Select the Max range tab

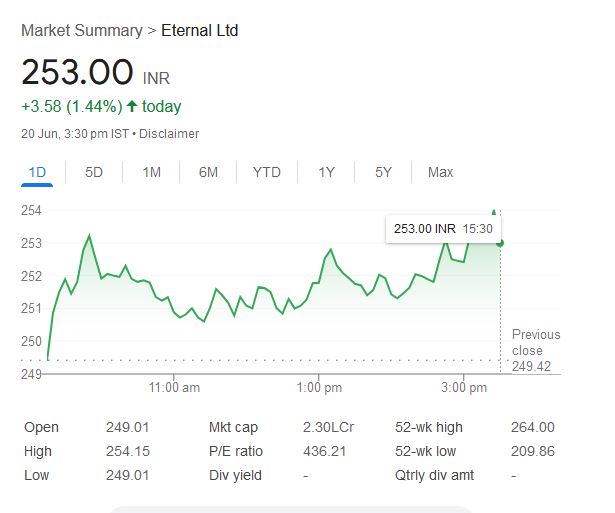(440, 172)
